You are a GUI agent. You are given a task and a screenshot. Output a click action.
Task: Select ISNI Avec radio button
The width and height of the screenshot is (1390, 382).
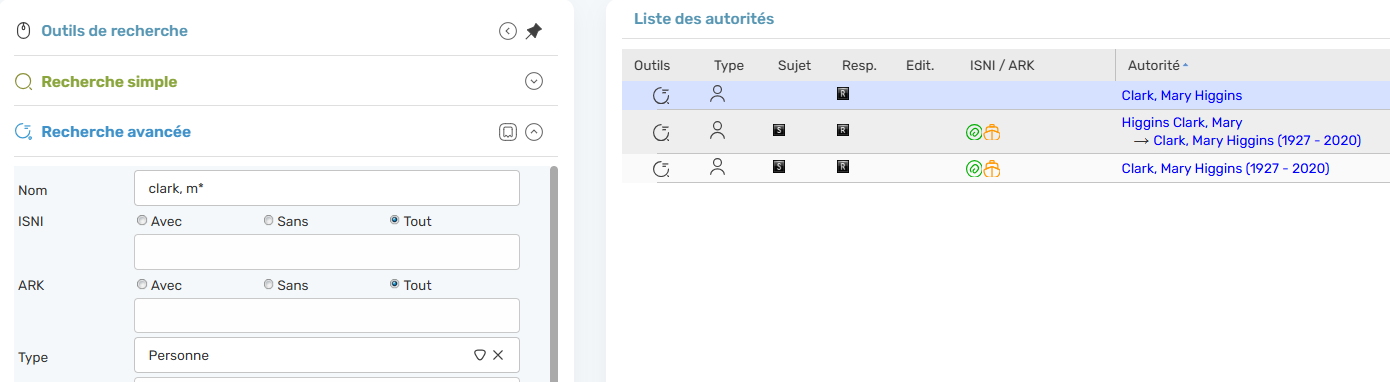142,221
